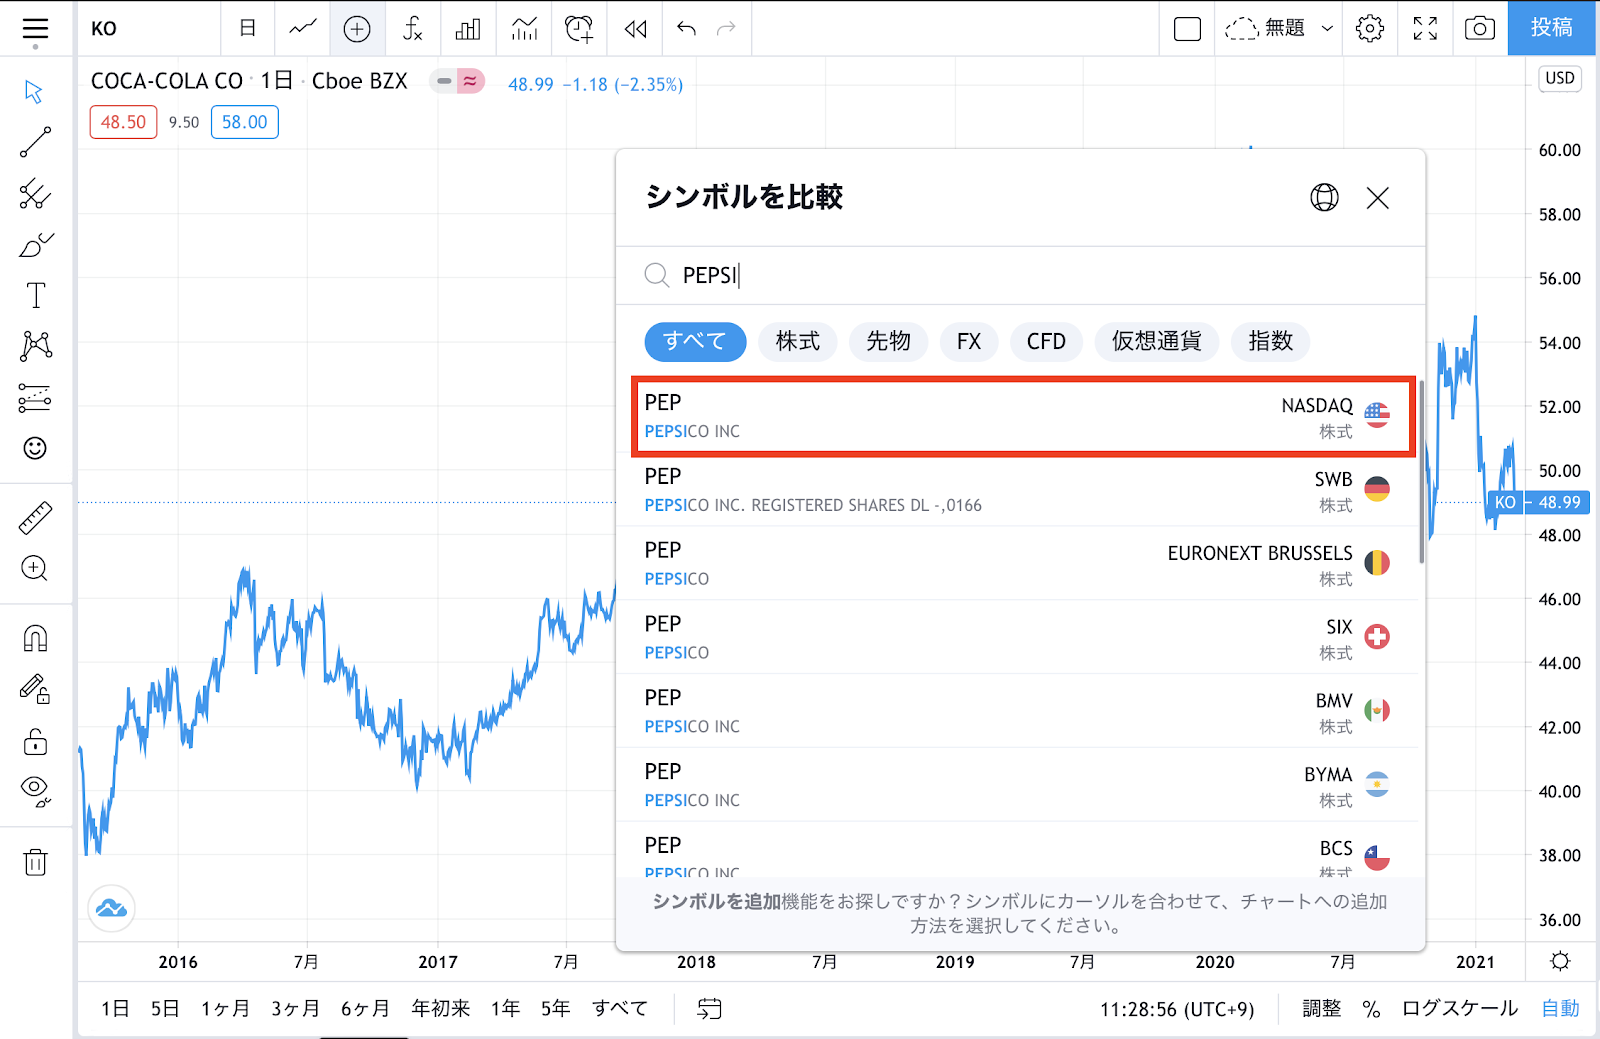Select the 仮想通貨 filter tab
This screenshot has width=1600, height=1039.
tap(1157, 341)
